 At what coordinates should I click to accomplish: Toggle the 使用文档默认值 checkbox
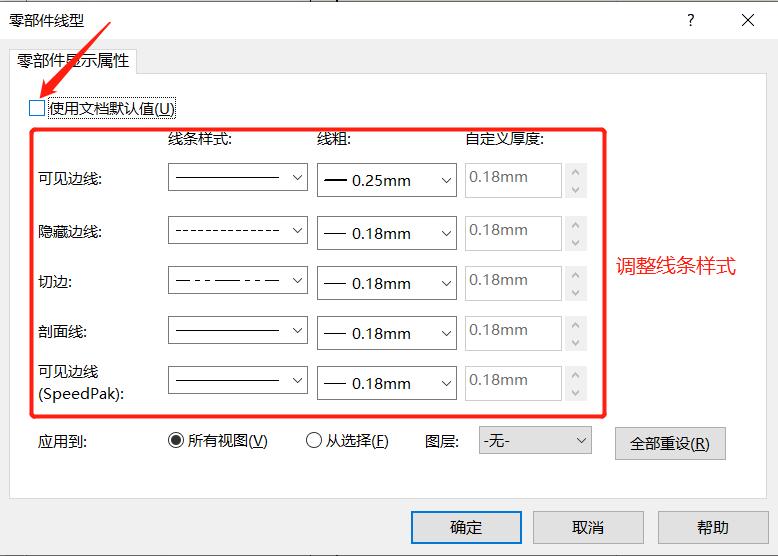(x=37, y=108)
